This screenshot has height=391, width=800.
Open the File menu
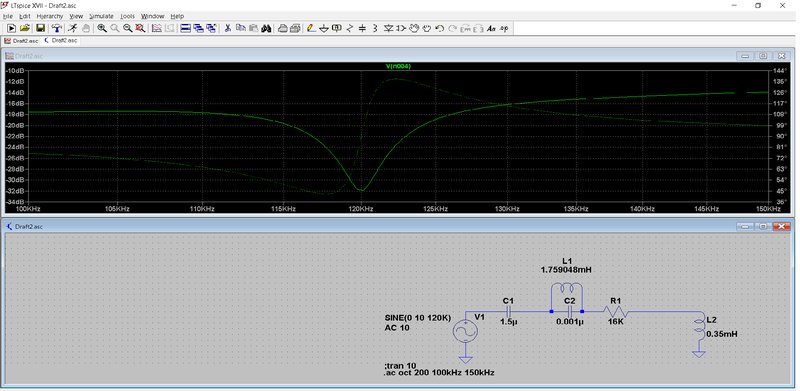pyautogui.click(x=8, y=16)
